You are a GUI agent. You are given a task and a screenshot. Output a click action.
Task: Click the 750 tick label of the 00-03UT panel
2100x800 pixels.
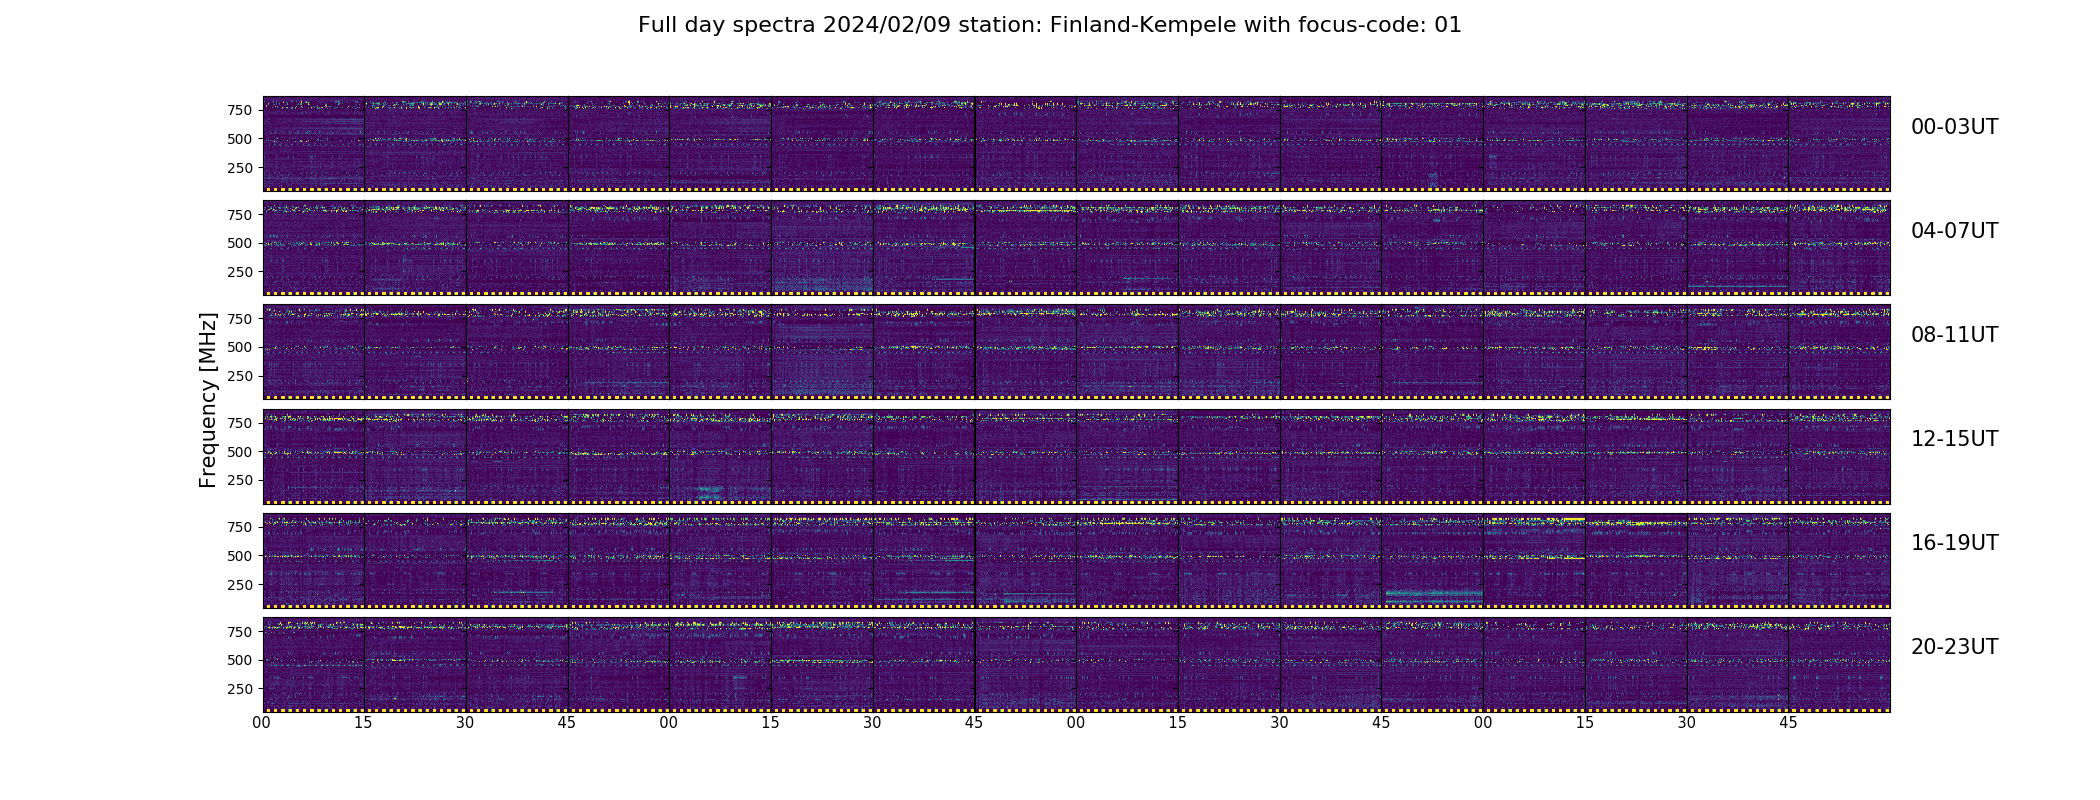(240, 110)
